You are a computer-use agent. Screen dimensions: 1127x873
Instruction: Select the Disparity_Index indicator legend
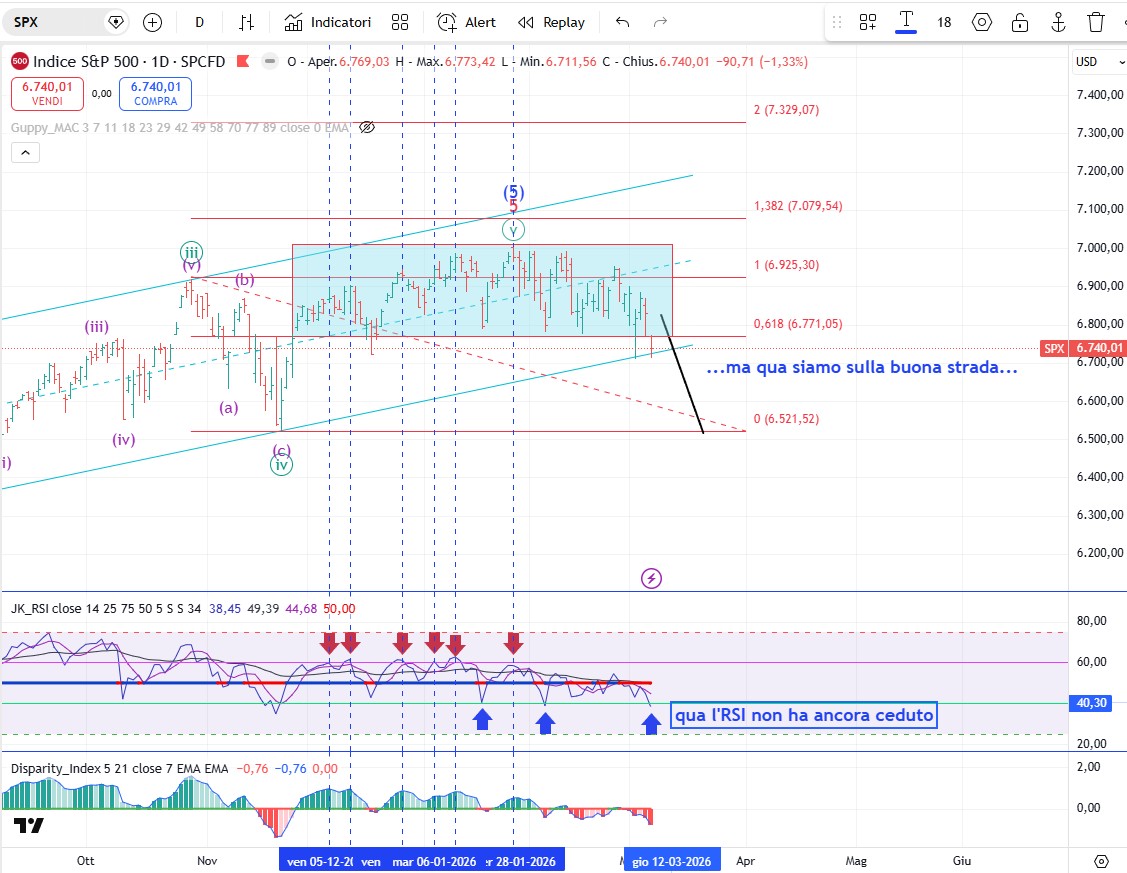tap(119, 769)
